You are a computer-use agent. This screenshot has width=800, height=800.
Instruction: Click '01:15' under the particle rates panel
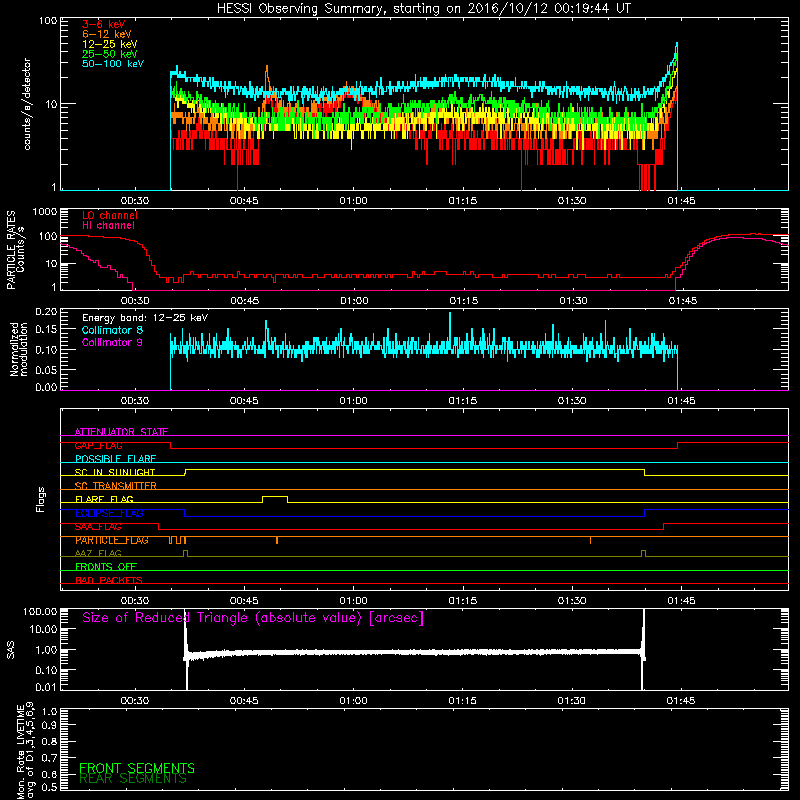click(x=463, y=301)
